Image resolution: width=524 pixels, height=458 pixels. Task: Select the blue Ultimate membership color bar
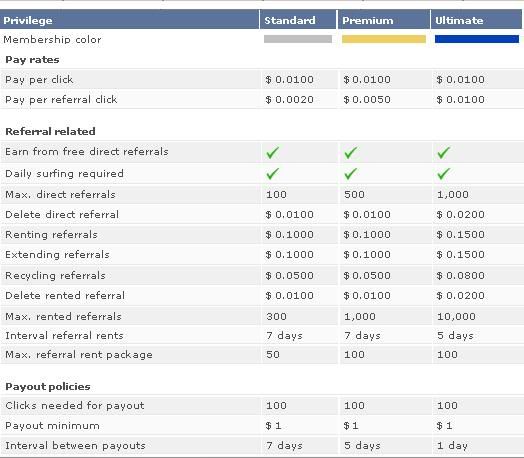click(x=477, y=39)
